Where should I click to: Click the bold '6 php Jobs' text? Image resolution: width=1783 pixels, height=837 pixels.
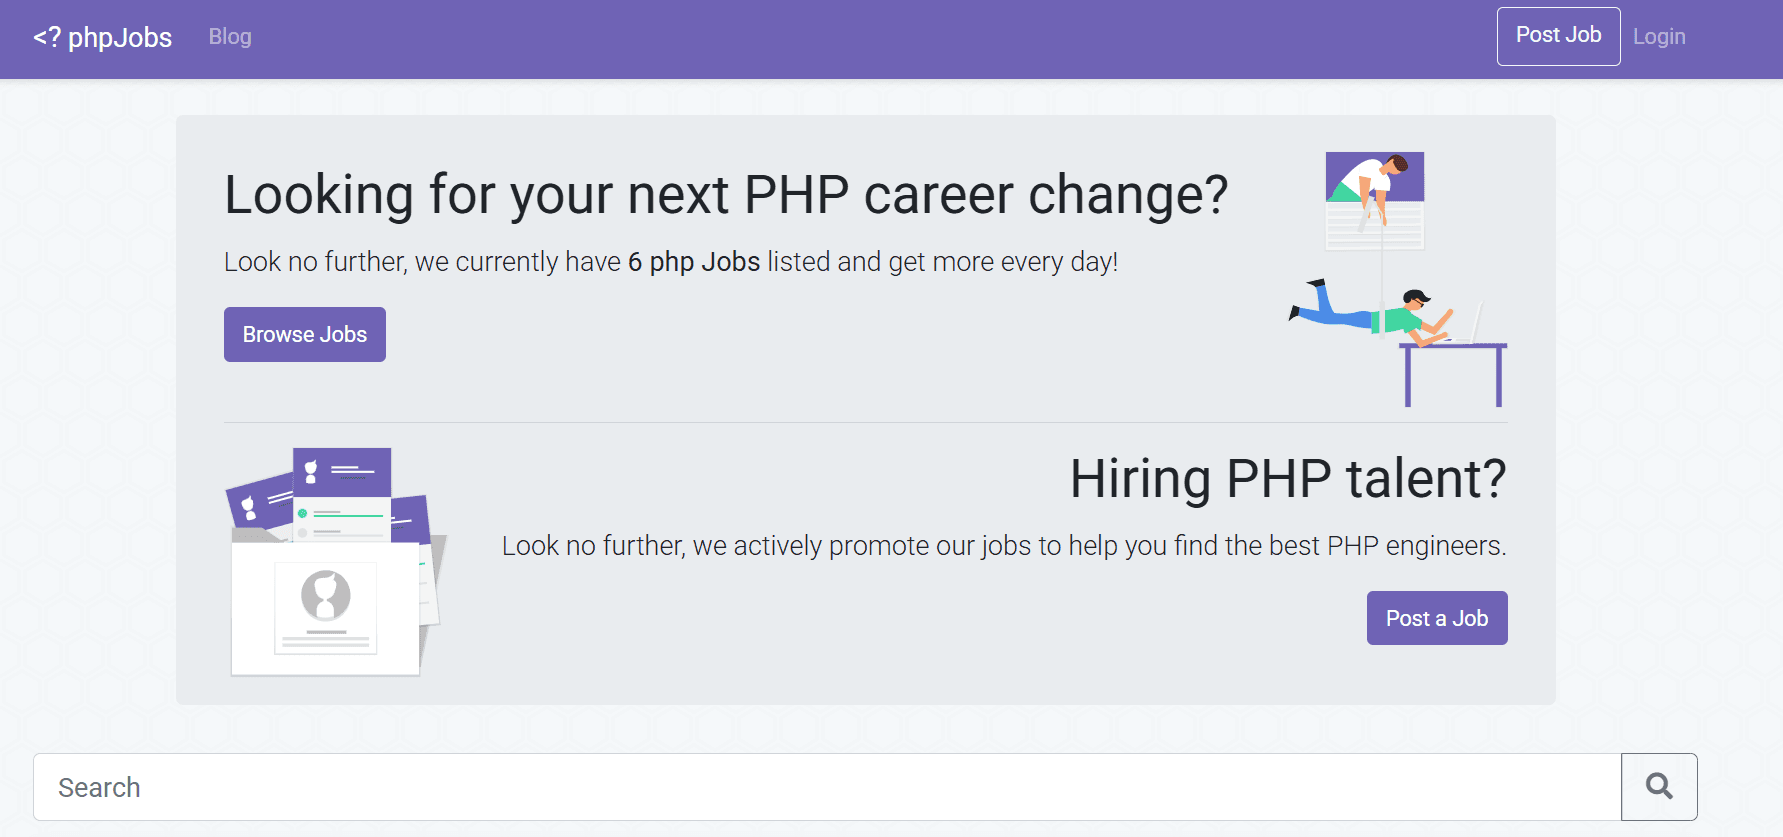tap(693, 261)
